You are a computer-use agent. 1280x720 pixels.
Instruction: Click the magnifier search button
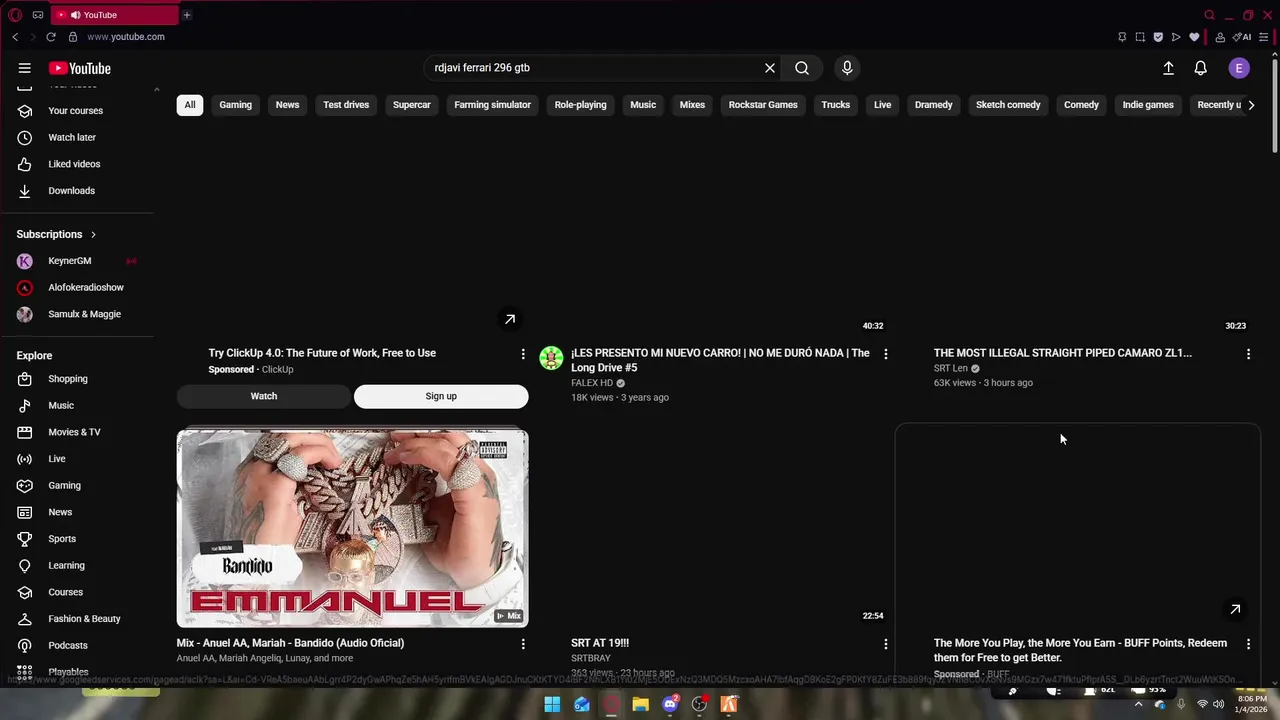(802, 68)
